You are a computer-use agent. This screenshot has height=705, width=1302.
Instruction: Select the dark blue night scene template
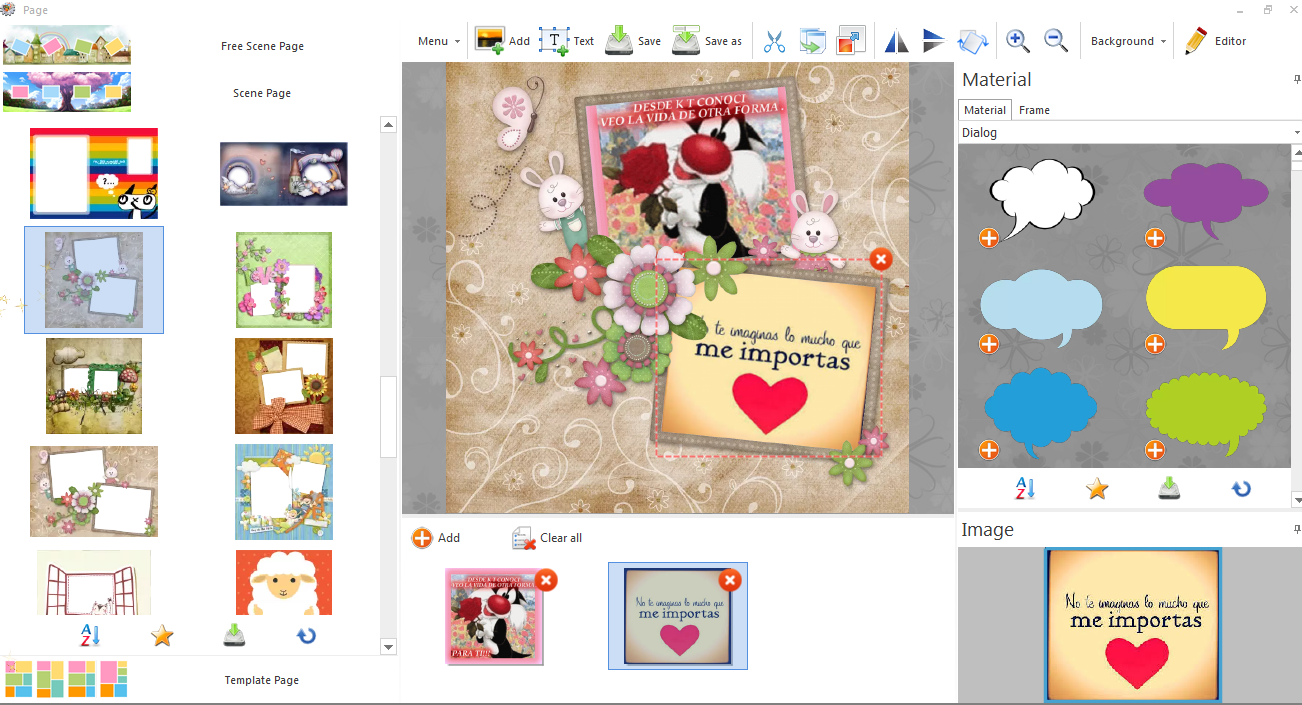(284, 174)
